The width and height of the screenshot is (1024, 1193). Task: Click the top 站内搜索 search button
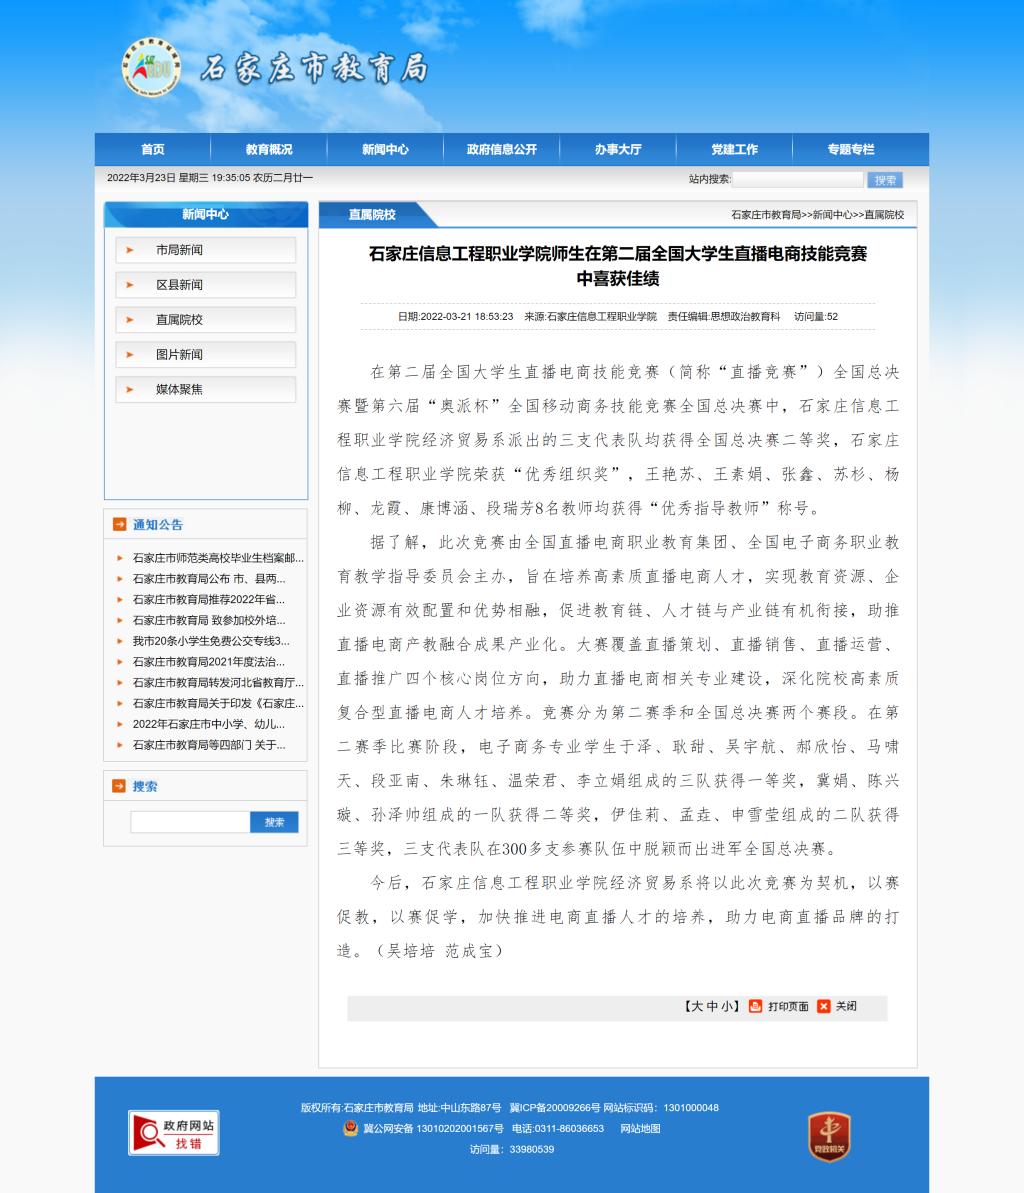[885, 180]
